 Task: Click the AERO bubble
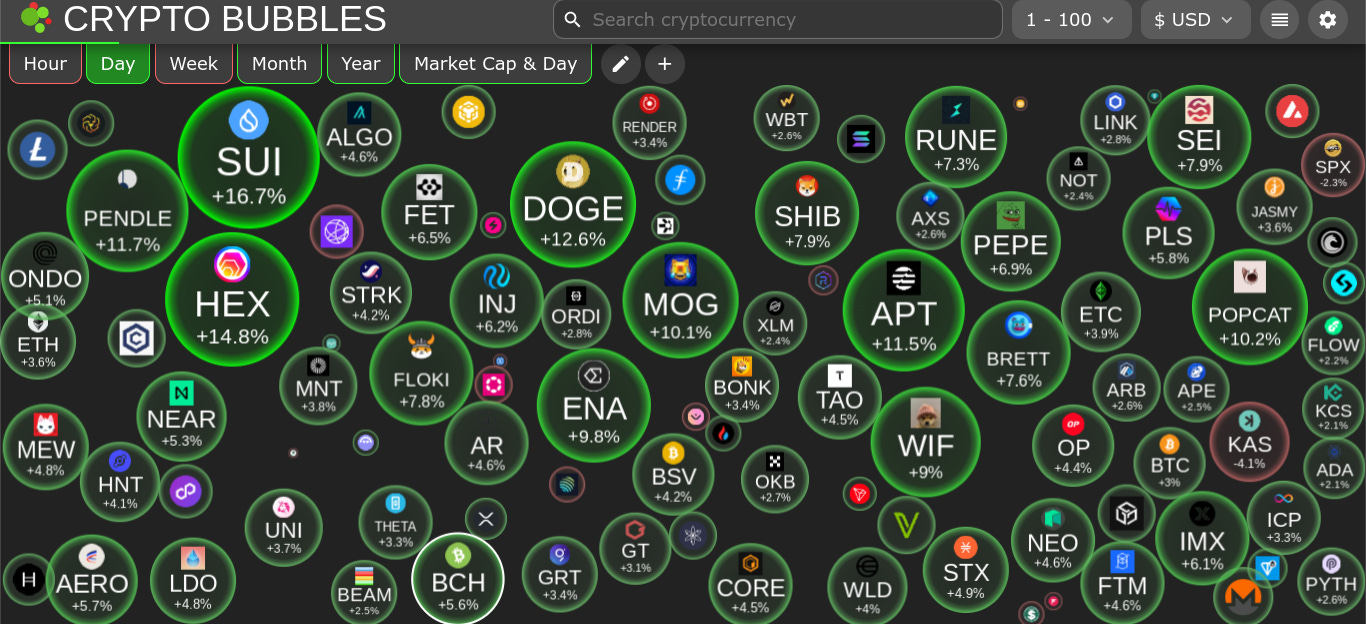[x=92, y=580]
